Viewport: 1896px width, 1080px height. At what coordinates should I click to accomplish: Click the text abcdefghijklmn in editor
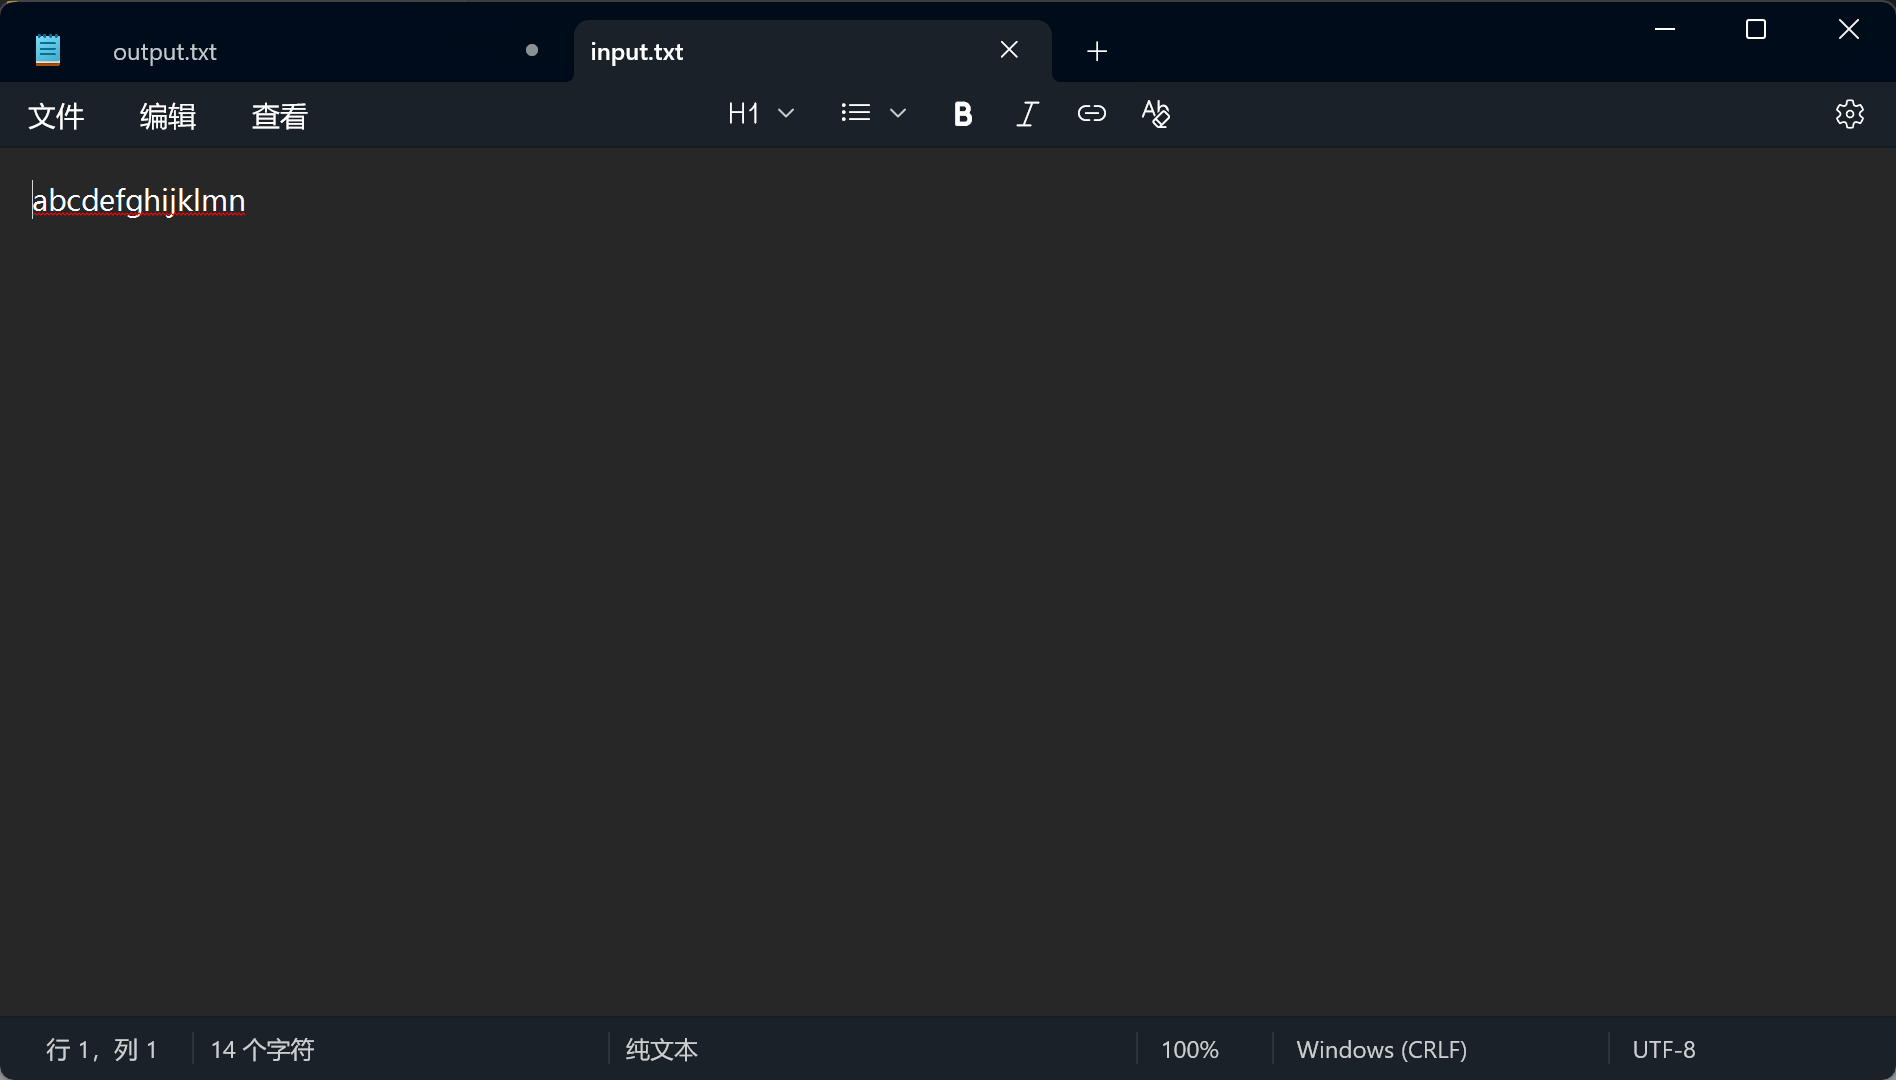[x=139, y=200]
